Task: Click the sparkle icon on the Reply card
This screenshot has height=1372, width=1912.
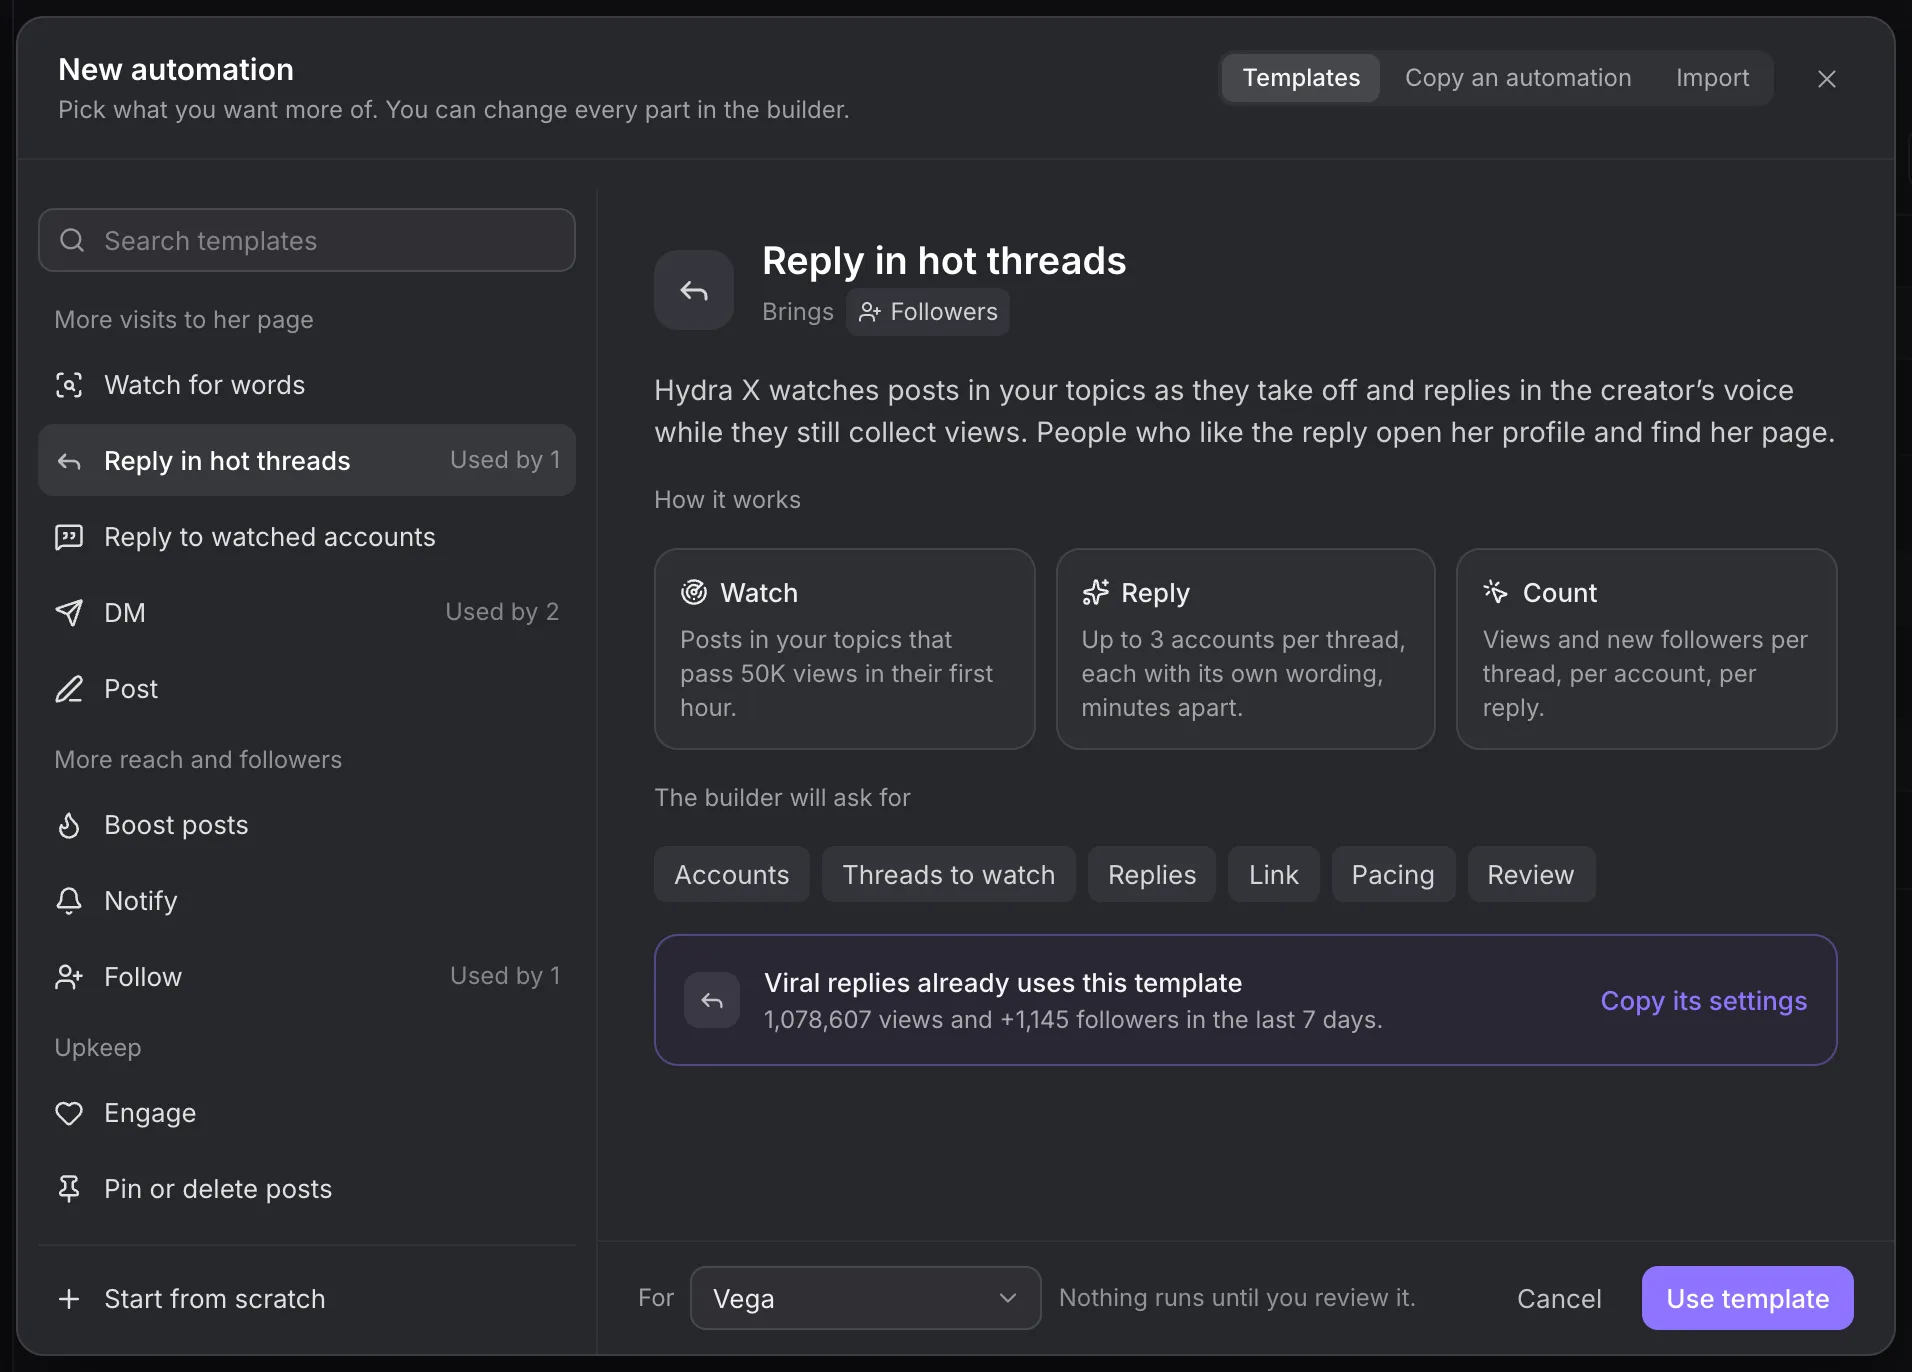Action: (1095, 593)
